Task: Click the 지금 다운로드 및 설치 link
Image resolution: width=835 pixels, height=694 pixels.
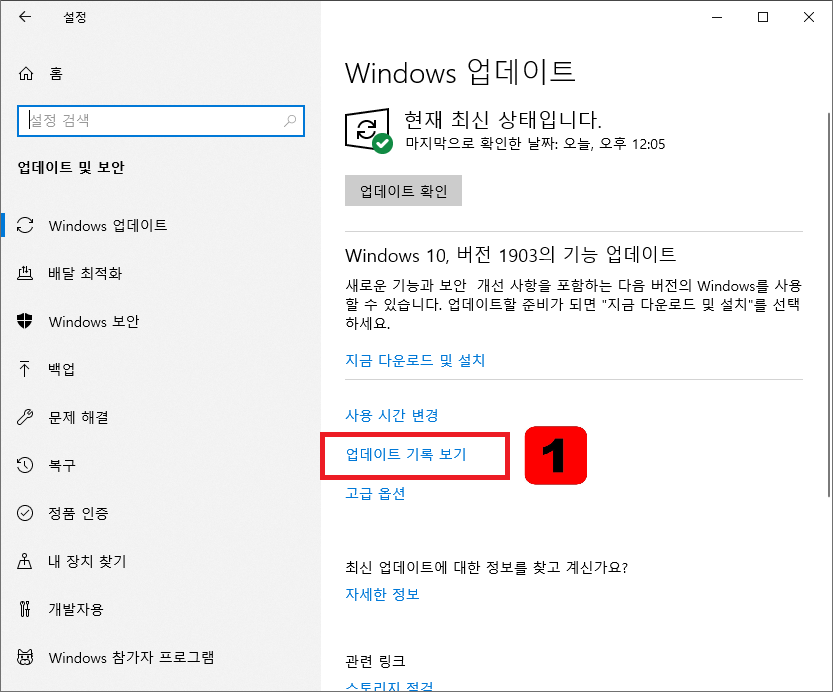Action: pos(415,361)
